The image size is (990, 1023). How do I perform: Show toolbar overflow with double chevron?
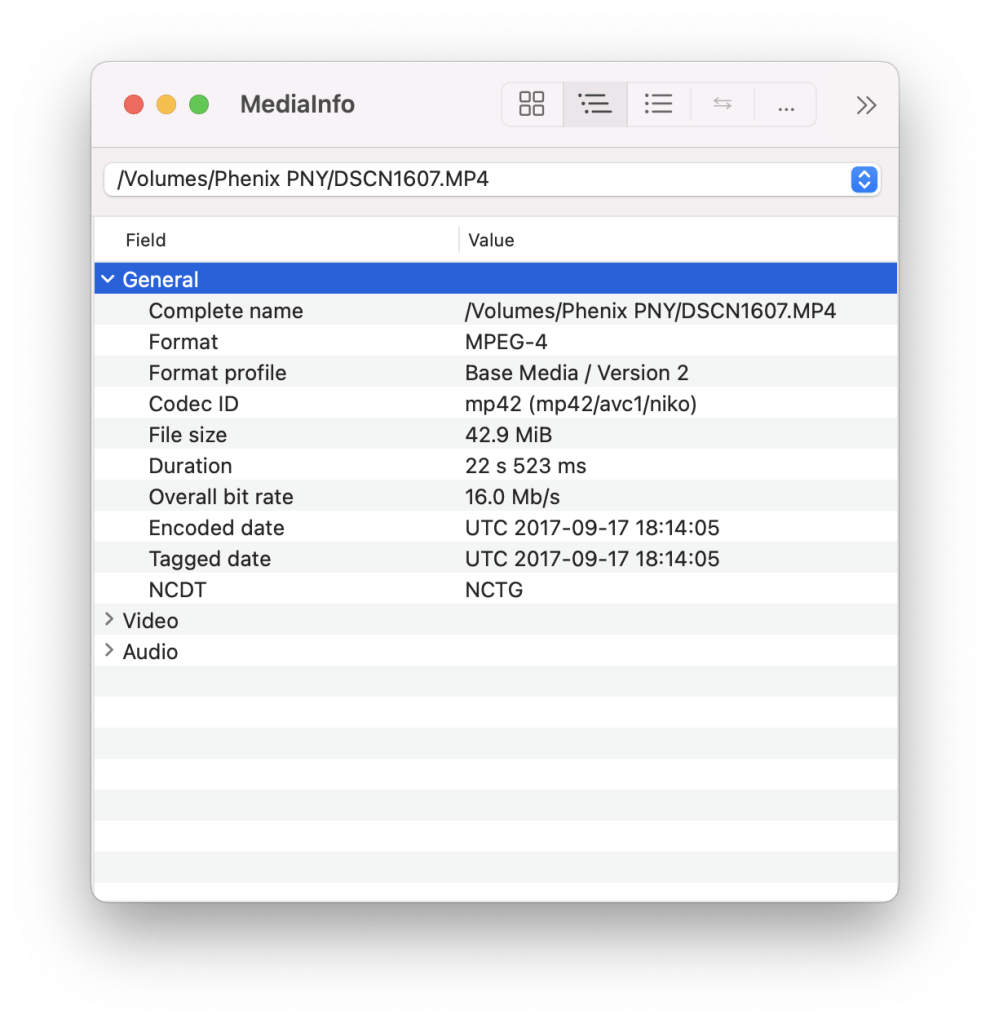point(866,105)
